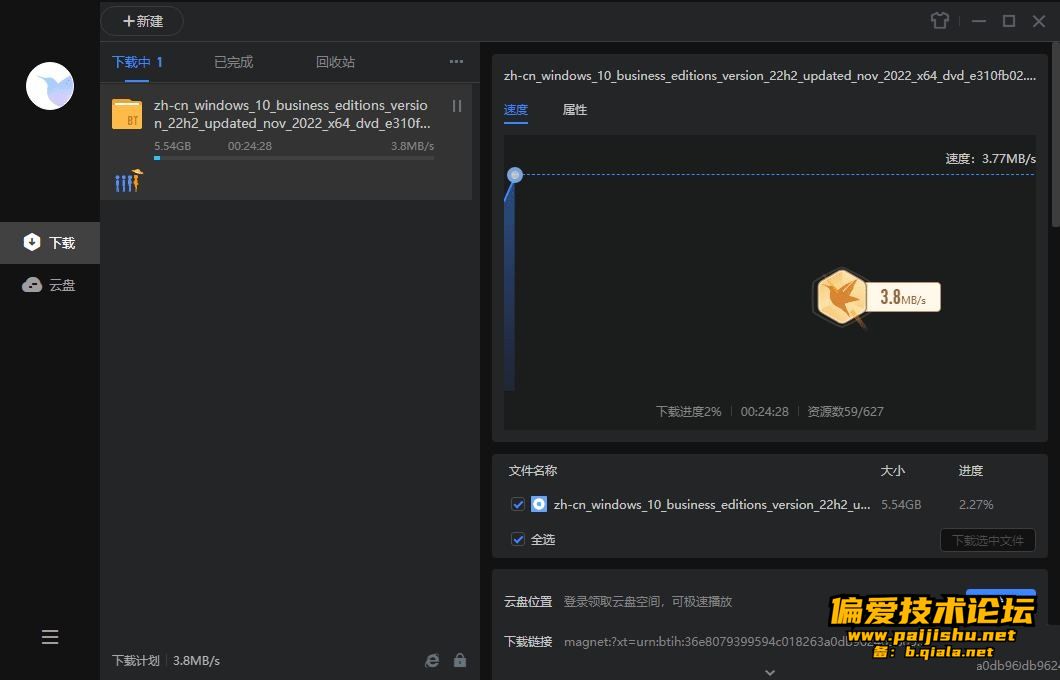This screenshot has height=680, width=1060.
Task: Expand the details panel down chevron
Action: [770, 673]
